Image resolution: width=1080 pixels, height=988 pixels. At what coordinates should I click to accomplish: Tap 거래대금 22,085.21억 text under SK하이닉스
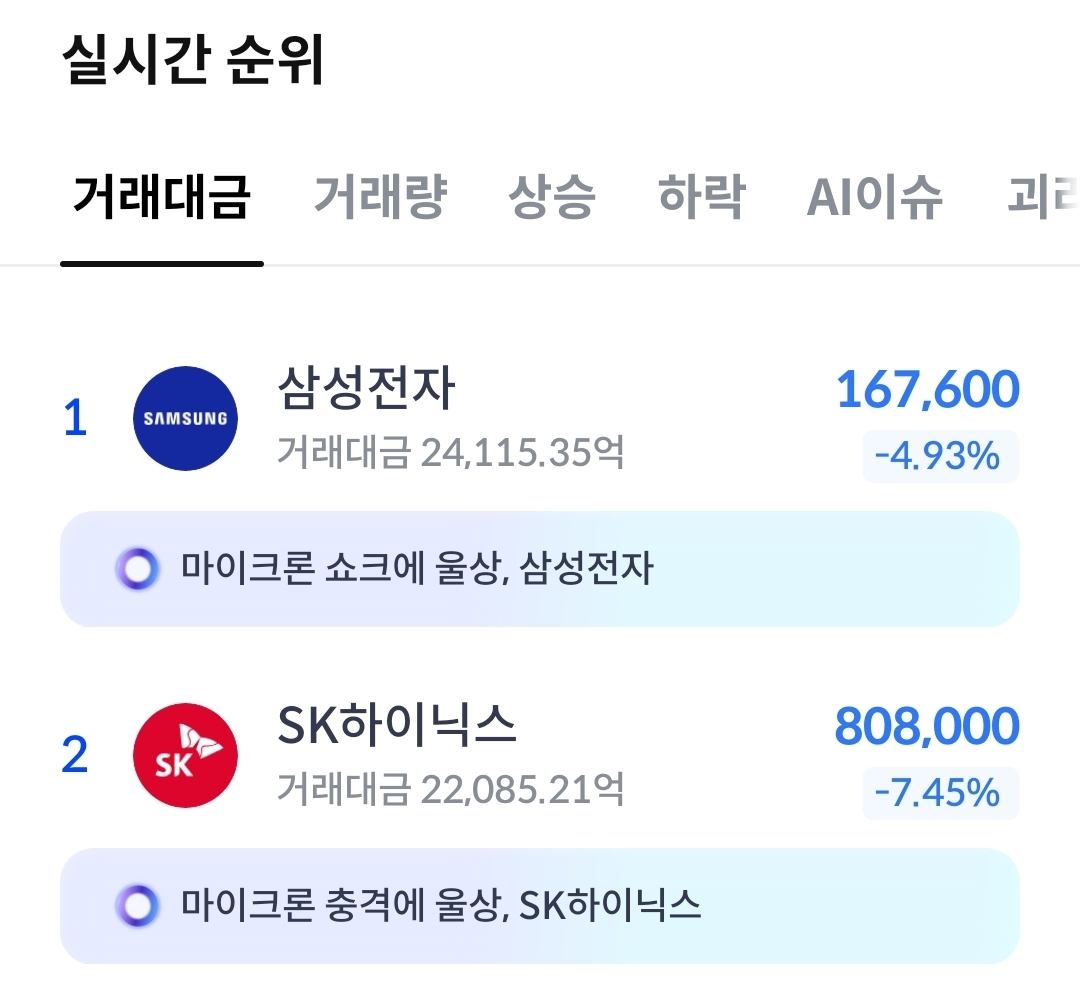tap(450, 790)
